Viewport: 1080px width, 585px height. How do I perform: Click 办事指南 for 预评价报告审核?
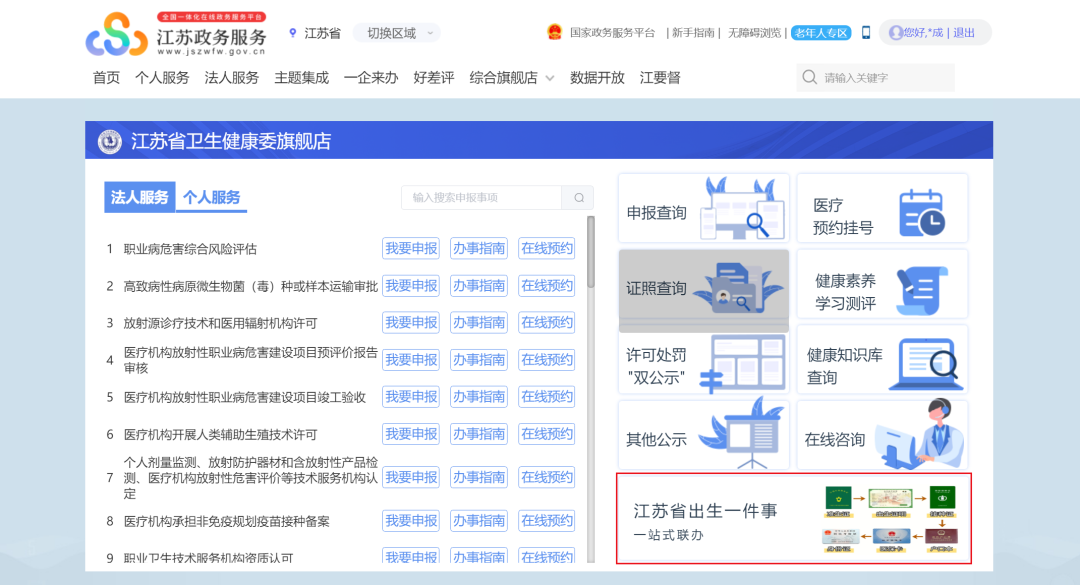(479, 360)
